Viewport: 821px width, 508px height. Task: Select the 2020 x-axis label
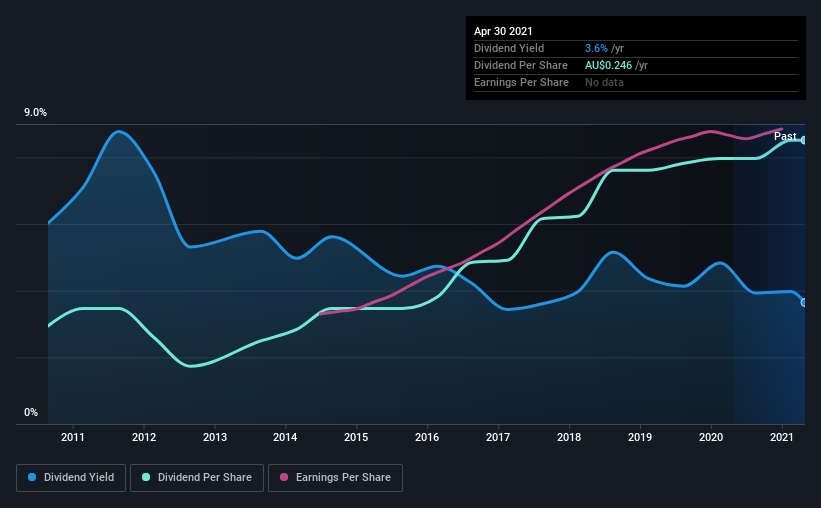tap(711, 437)
